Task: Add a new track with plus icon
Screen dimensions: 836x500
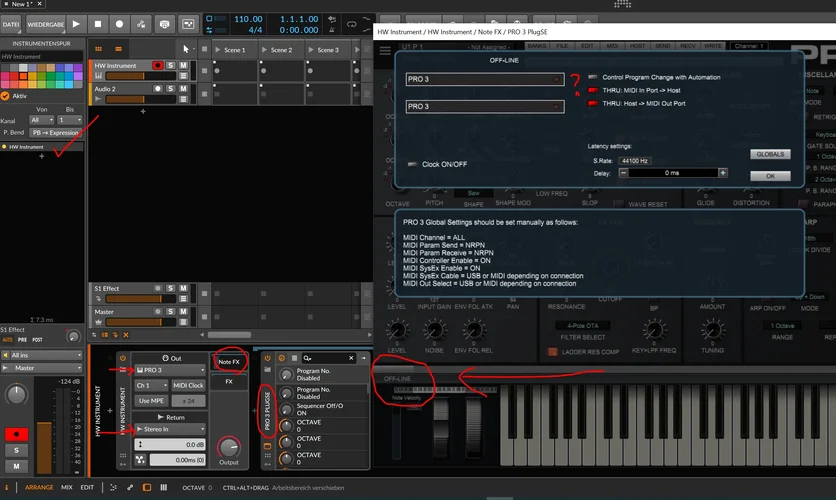Action: coord(143,111)
